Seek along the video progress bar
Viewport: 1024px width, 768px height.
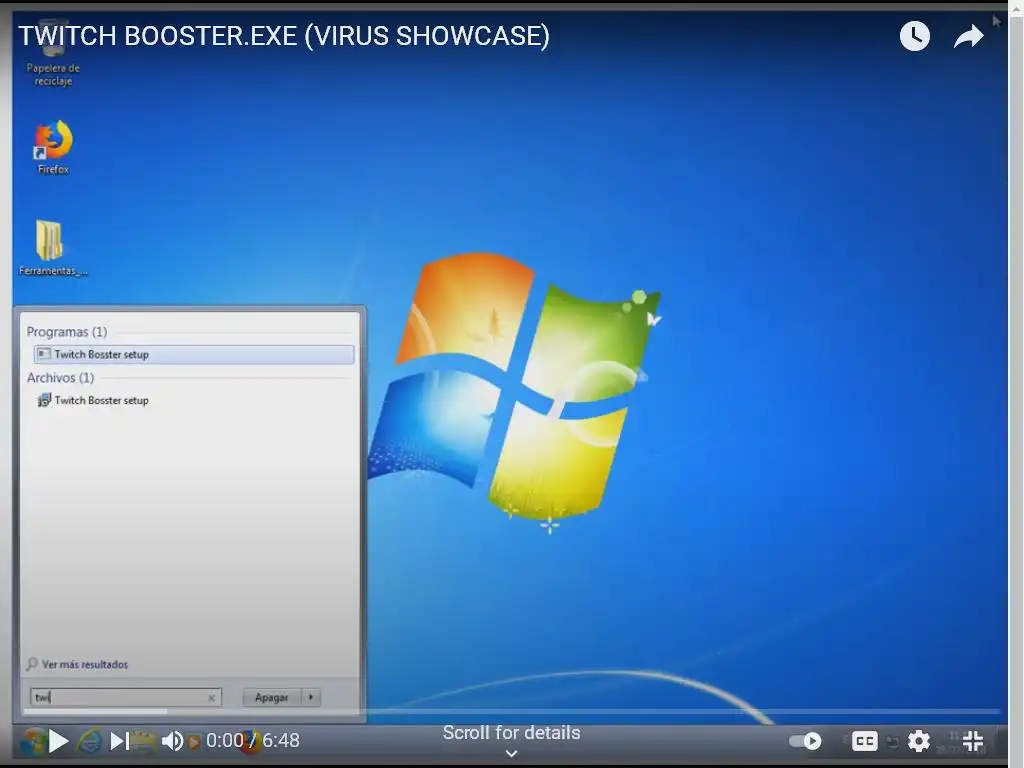(512, 711)
